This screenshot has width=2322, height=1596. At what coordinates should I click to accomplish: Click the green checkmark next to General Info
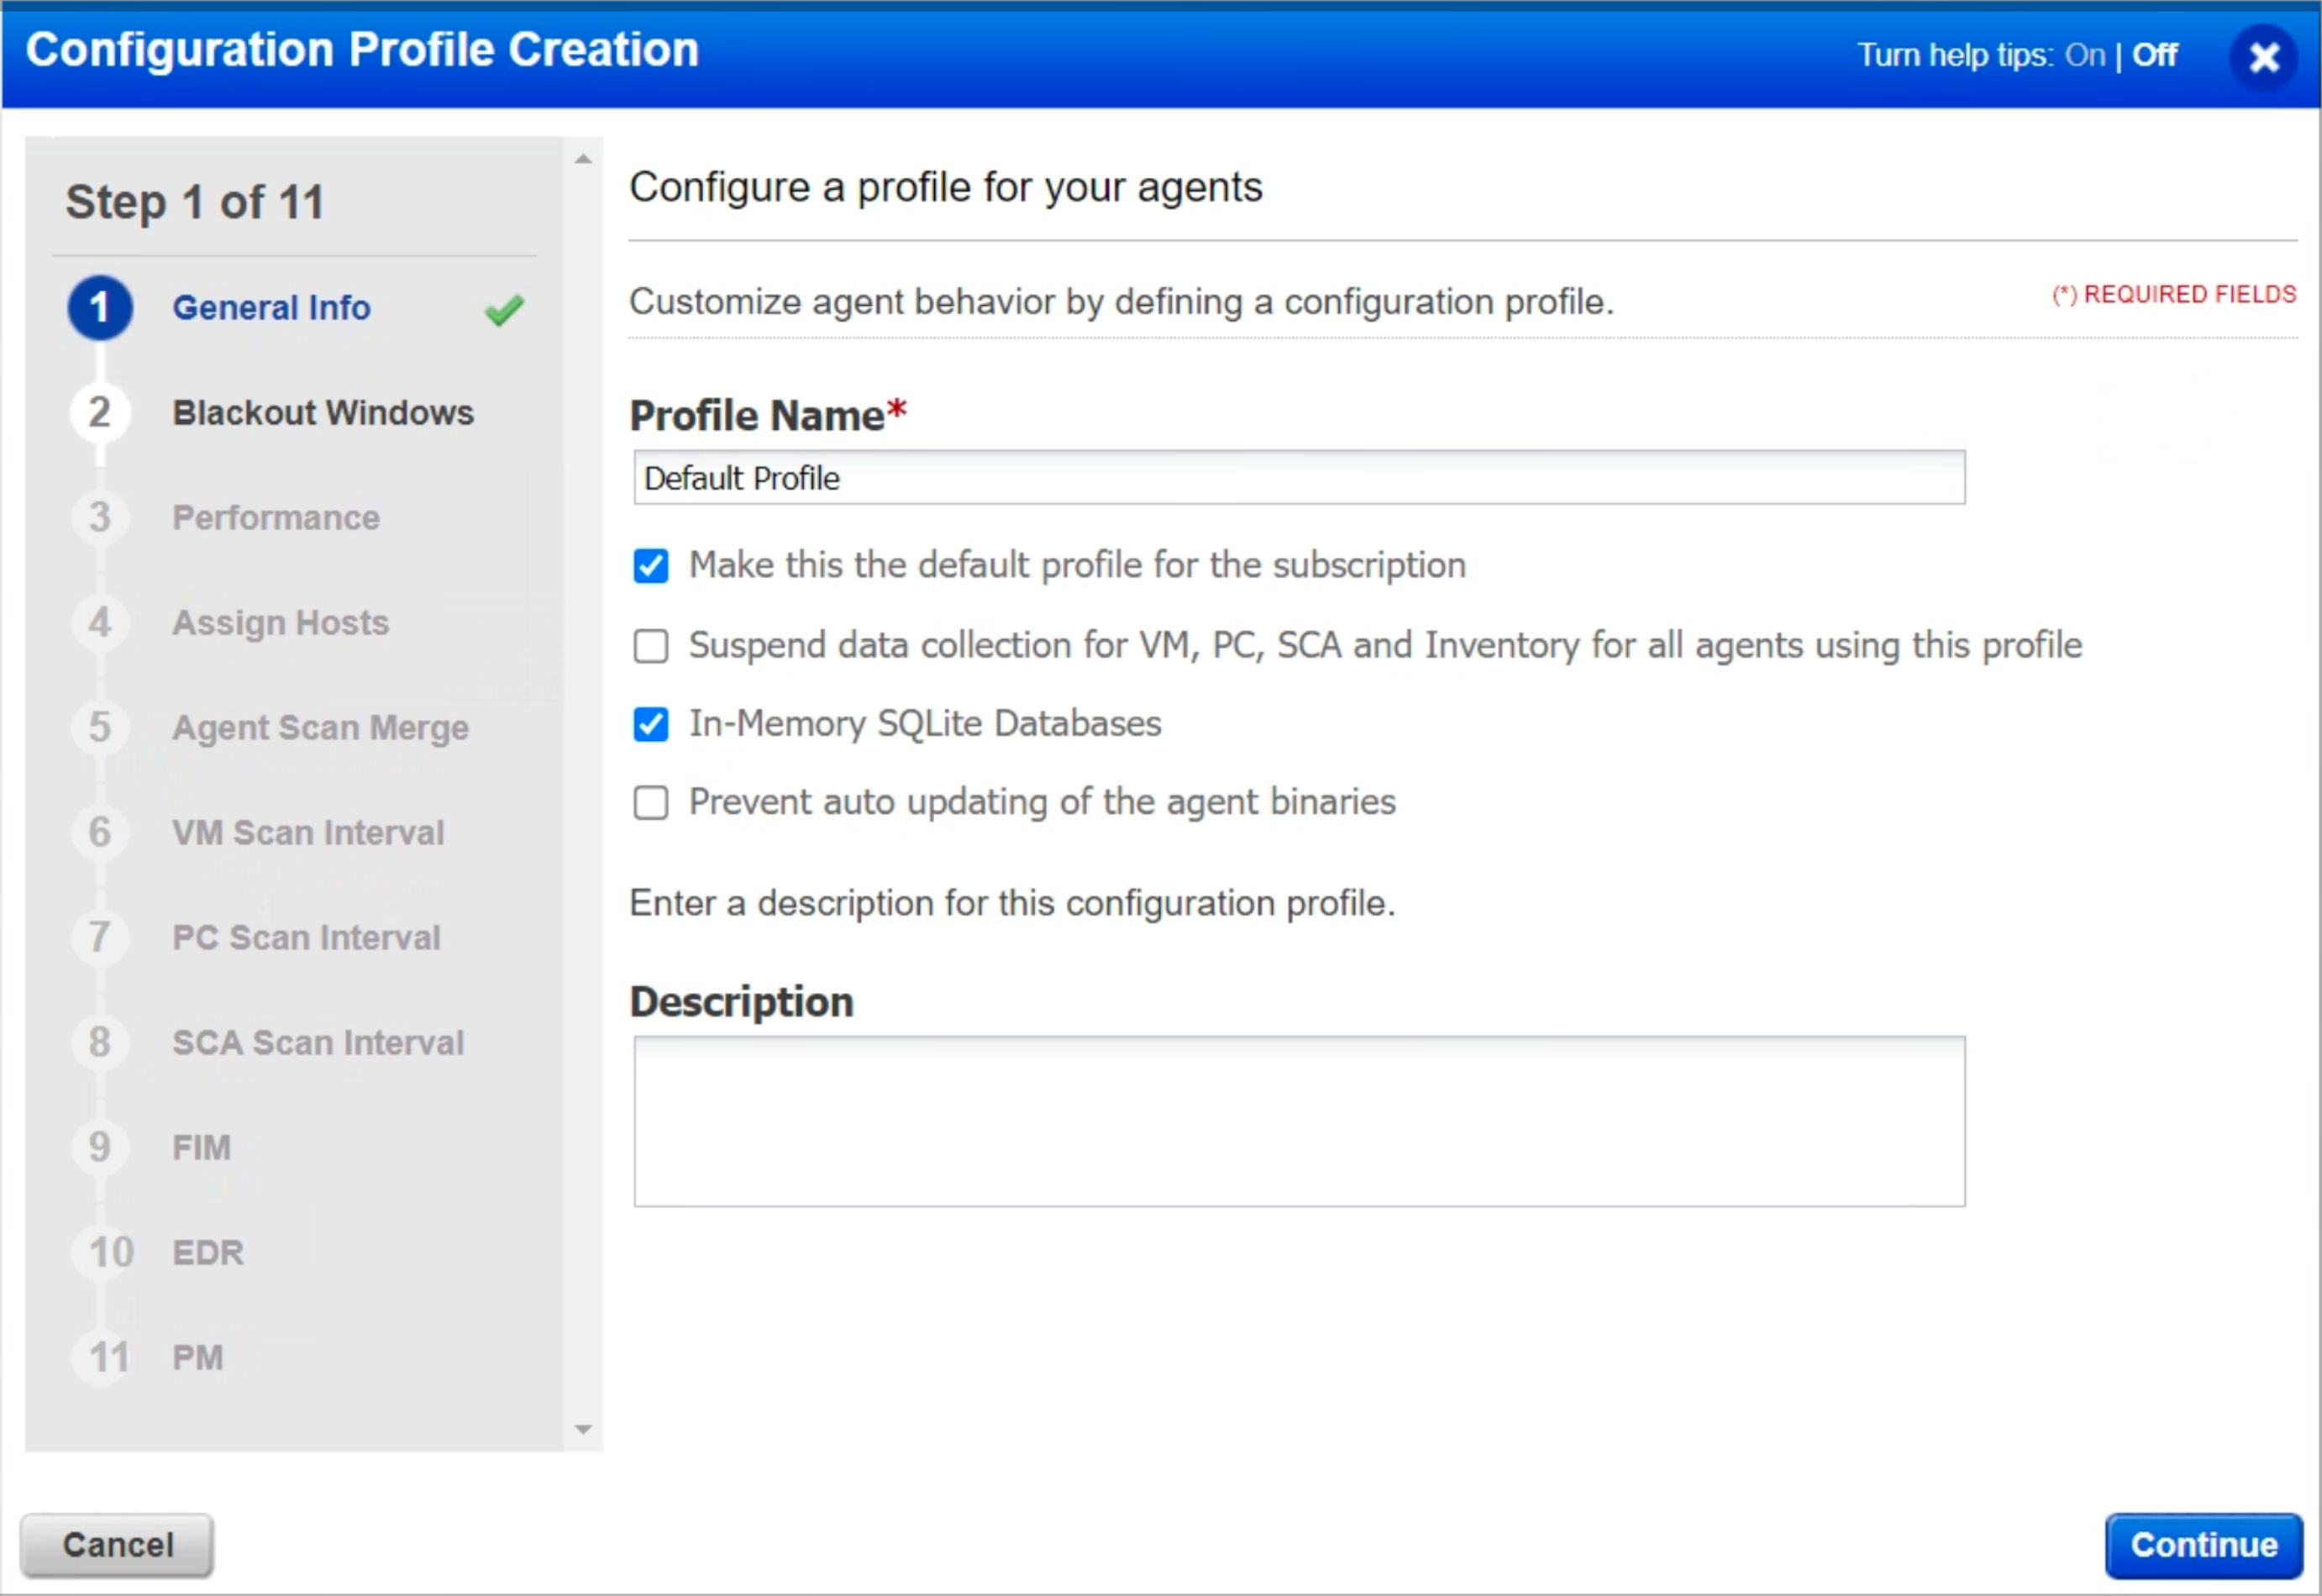pos(504,310)
